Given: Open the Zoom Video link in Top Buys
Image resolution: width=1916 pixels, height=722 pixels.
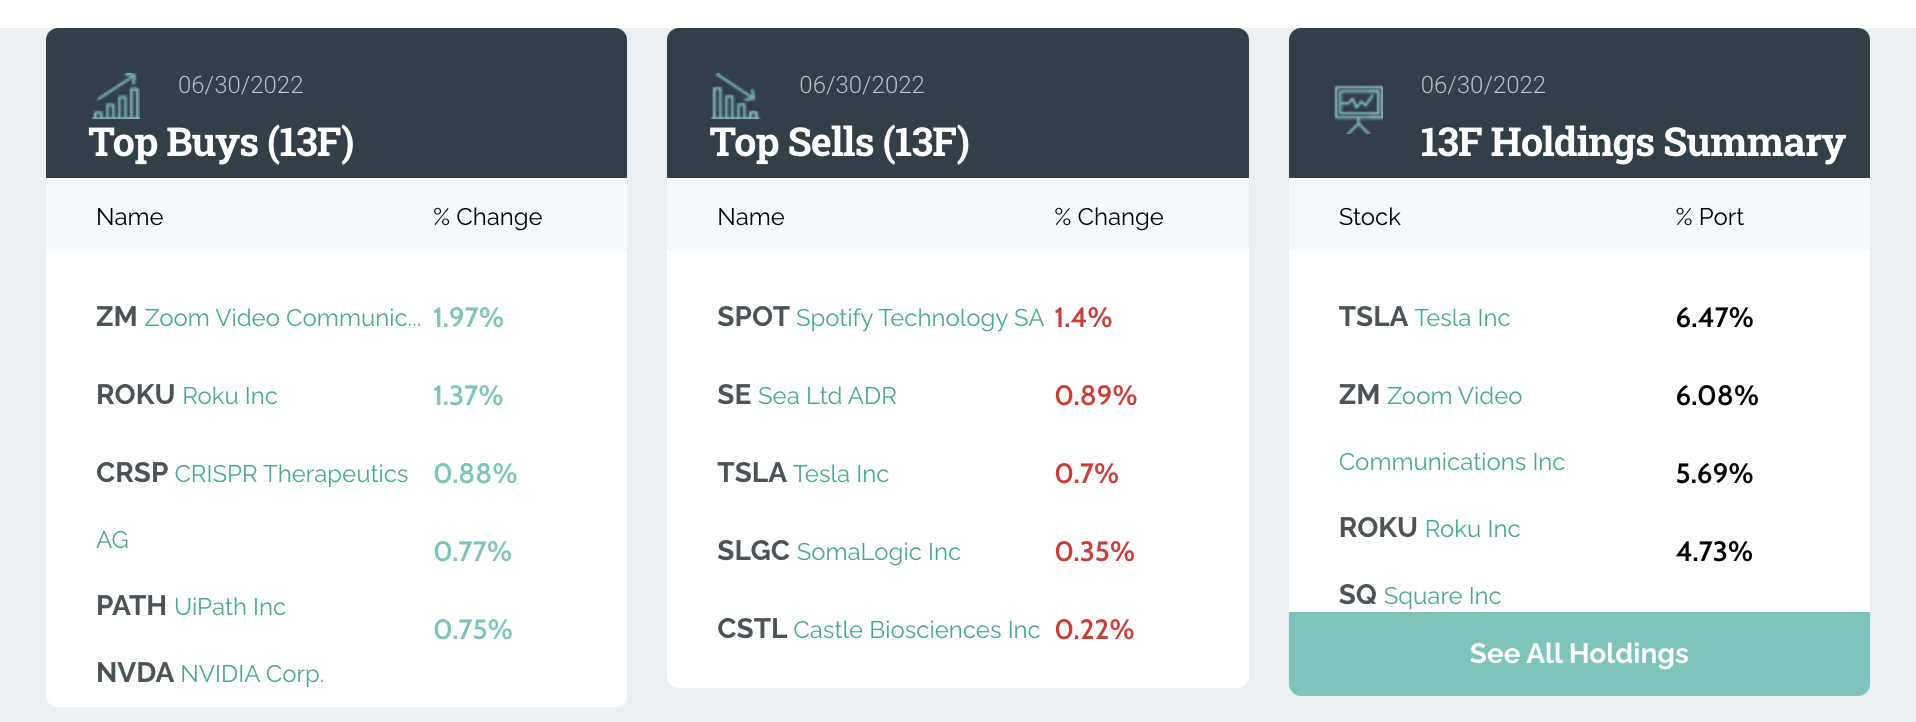Looking at the screenshot, I should [x=282, y=318].
